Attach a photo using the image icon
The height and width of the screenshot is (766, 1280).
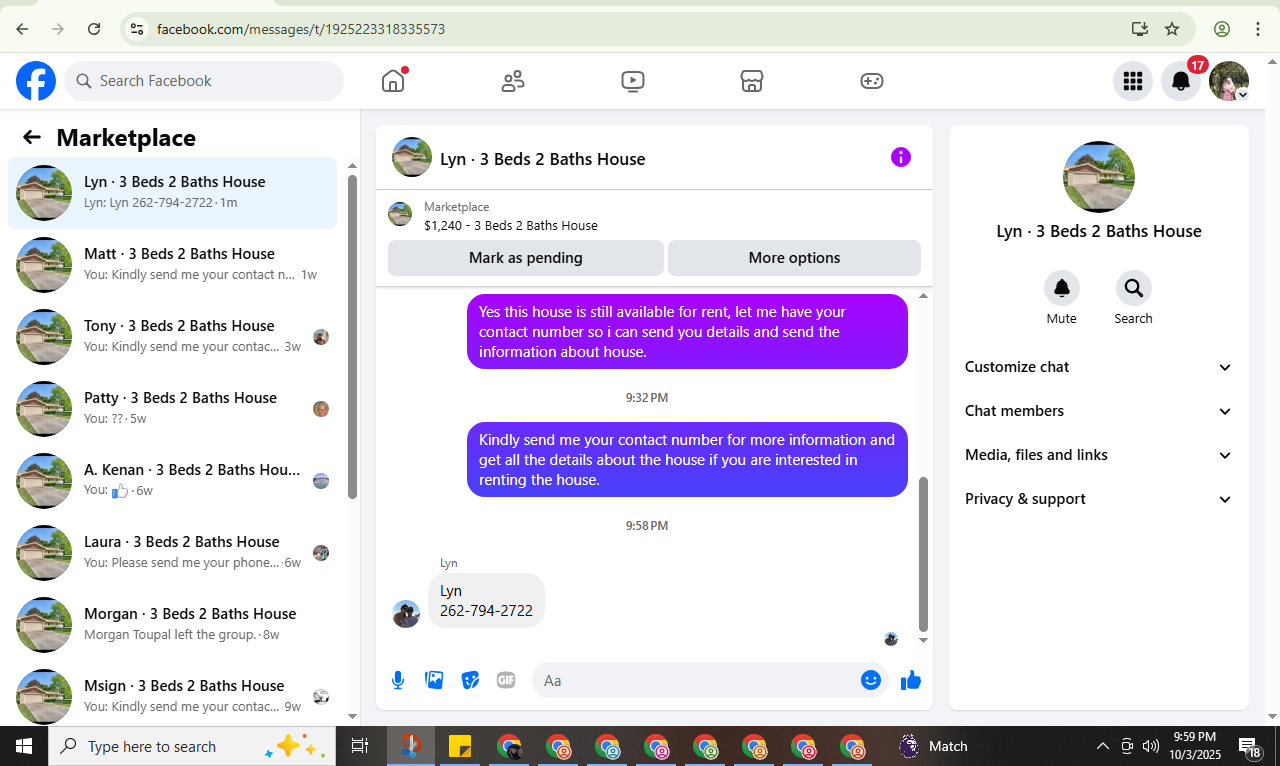(434, 681)
